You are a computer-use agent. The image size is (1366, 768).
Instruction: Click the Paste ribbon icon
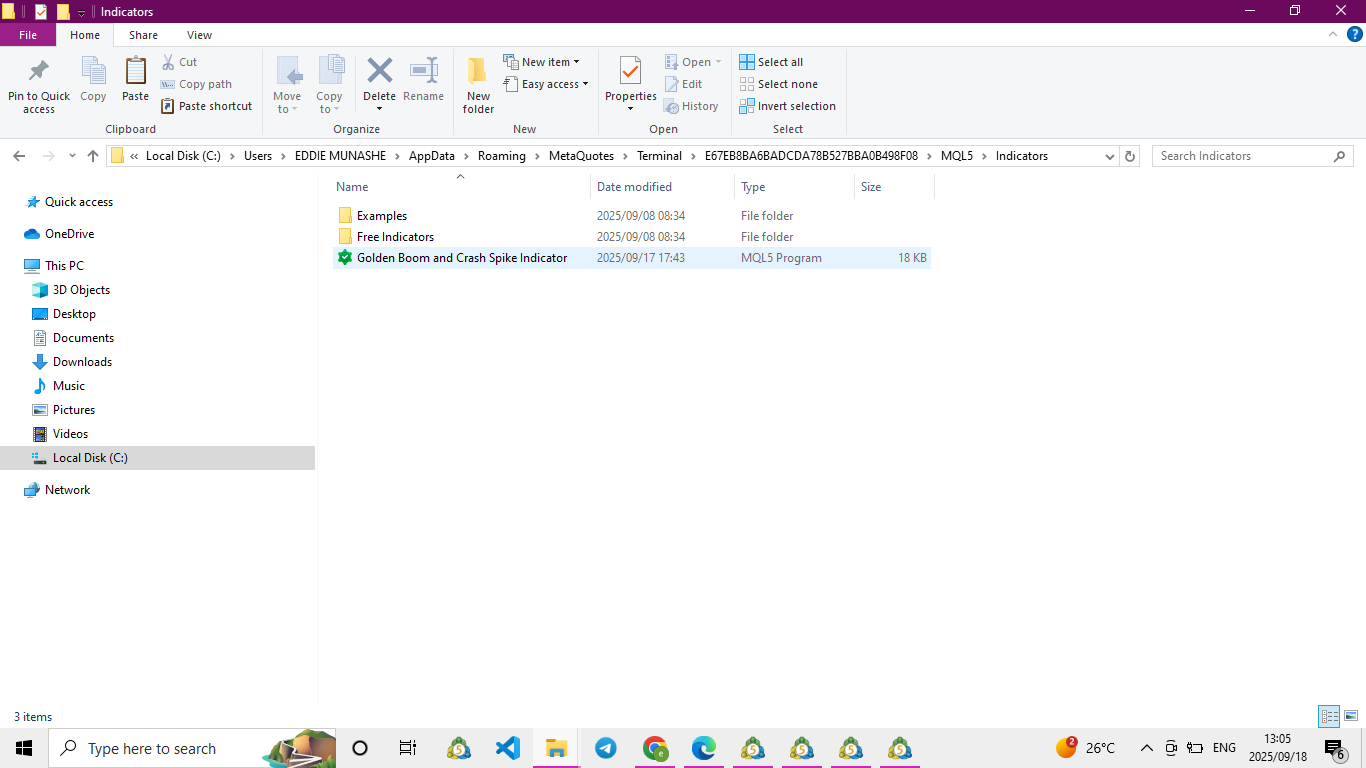click(x=135, y=80)
